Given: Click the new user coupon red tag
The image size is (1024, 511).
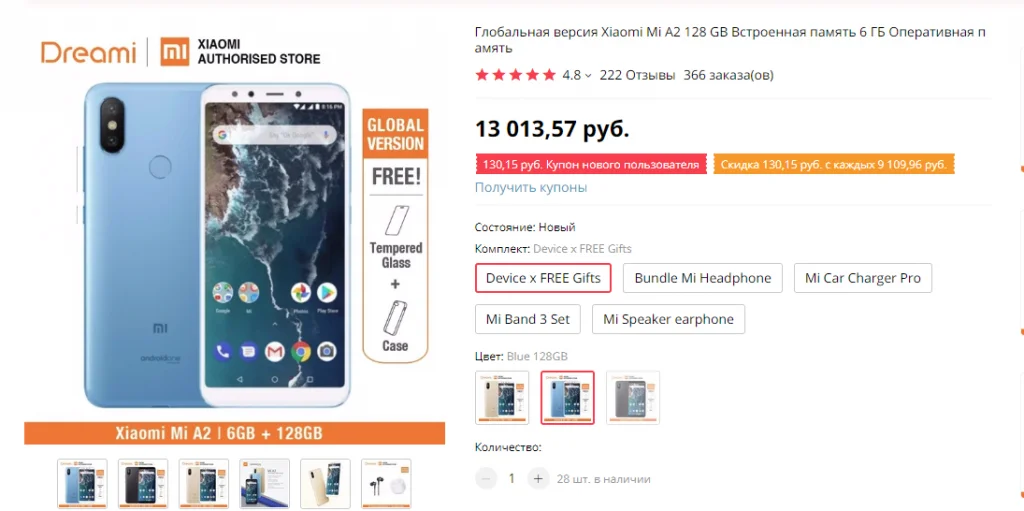Looking at the screenshot, I should 591,165.
